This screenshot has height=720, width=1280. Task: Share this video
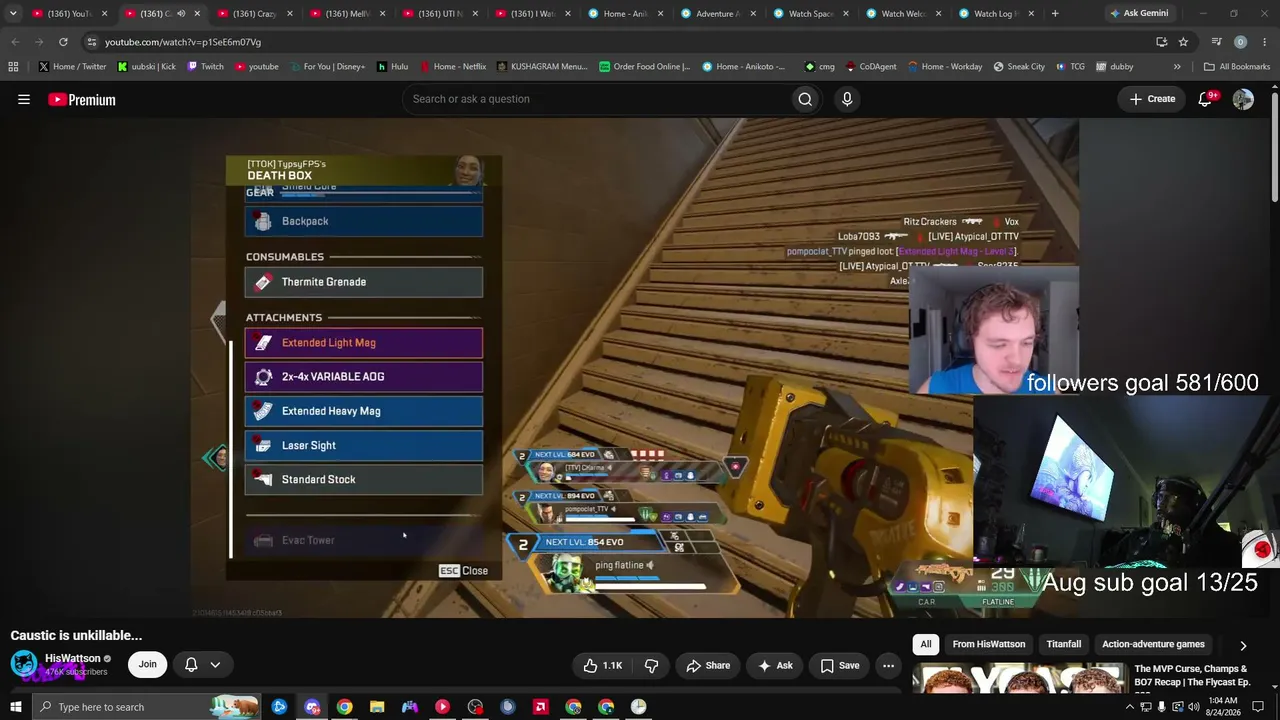coord(708,665)
